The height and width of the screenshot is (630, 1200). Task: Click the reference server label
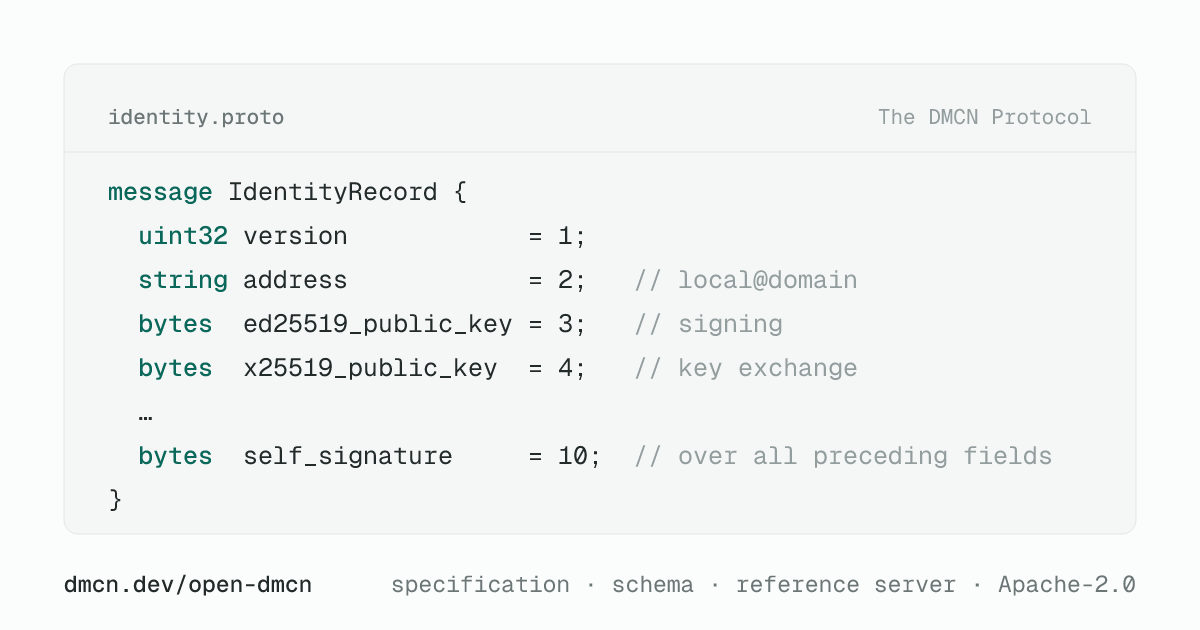tap(846, 585)
